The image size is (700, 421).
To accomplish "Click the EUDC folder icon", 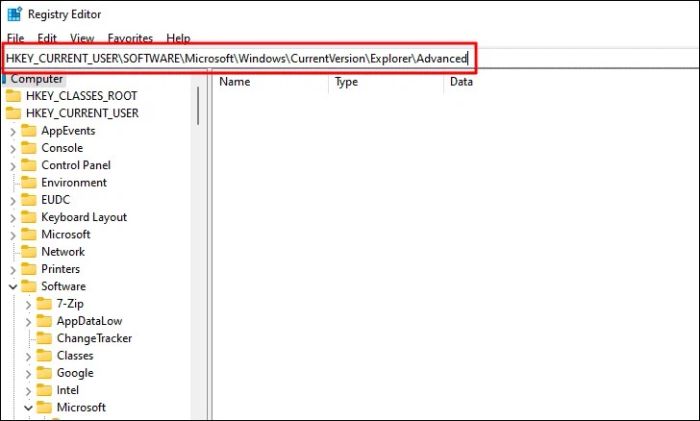I will tap(29, 200).
